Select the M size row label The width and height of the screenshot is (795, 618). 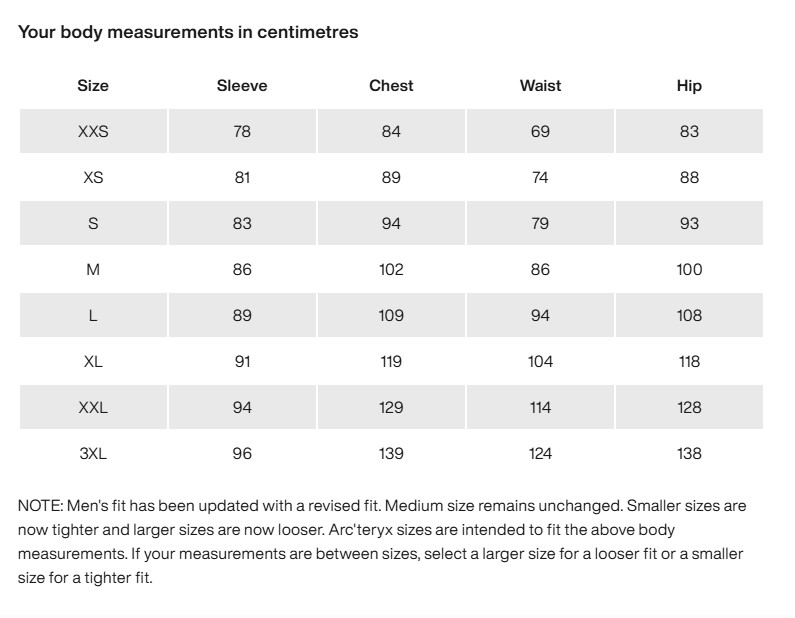pyautogui.click(x=93, y=269)
